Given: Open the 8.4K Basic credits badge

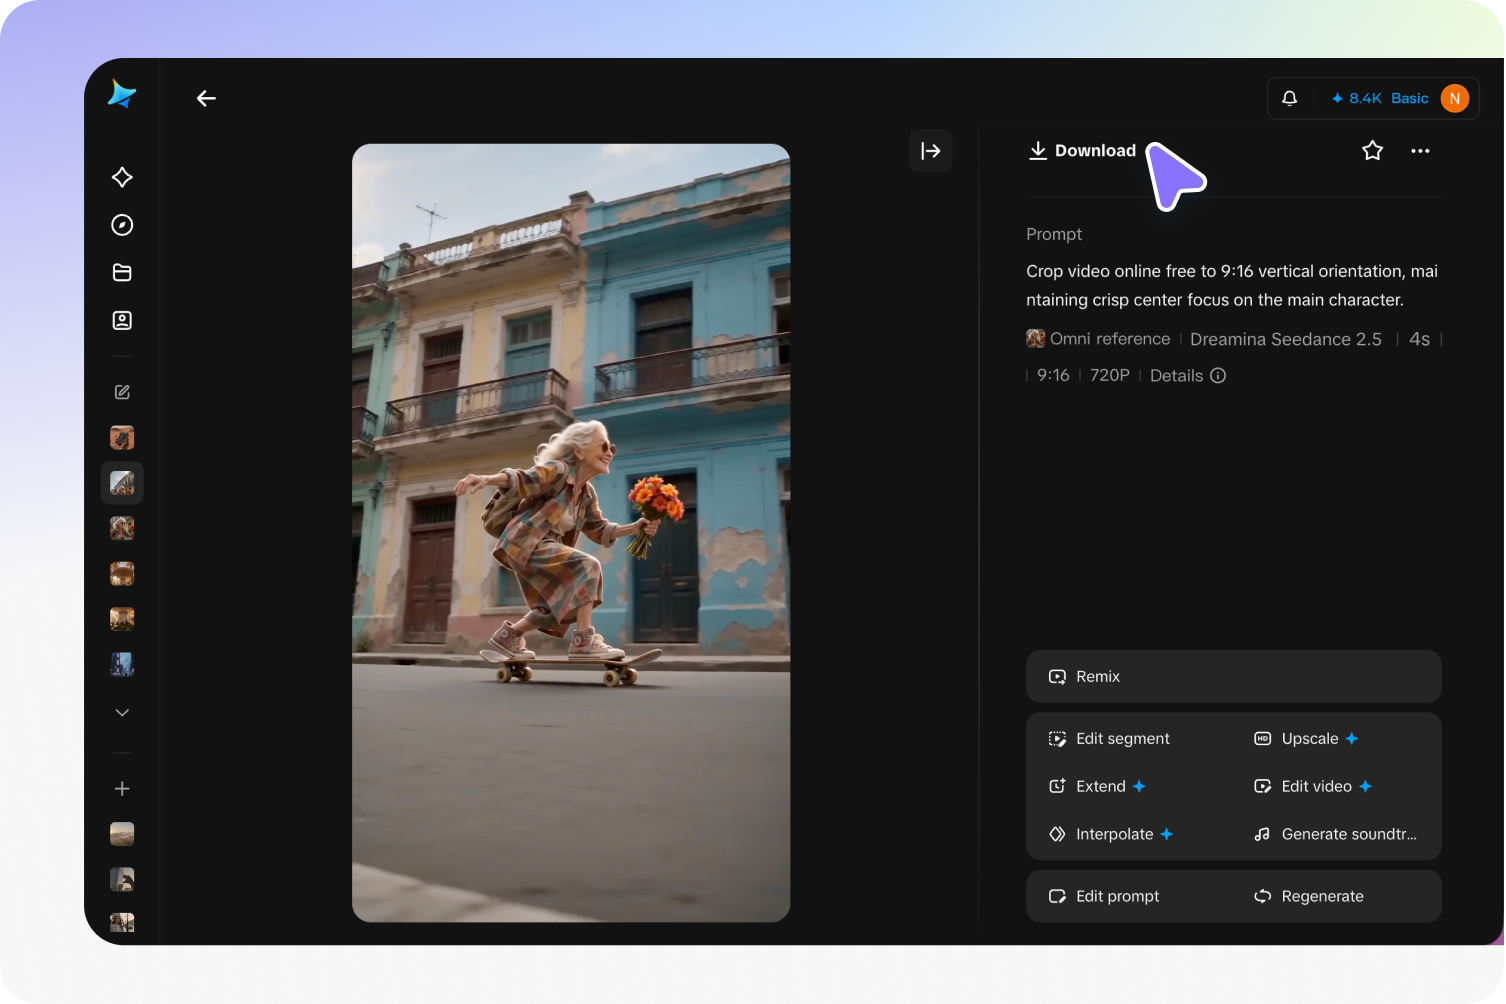Looking at the screenshot, I should (x=1379, y=98).
